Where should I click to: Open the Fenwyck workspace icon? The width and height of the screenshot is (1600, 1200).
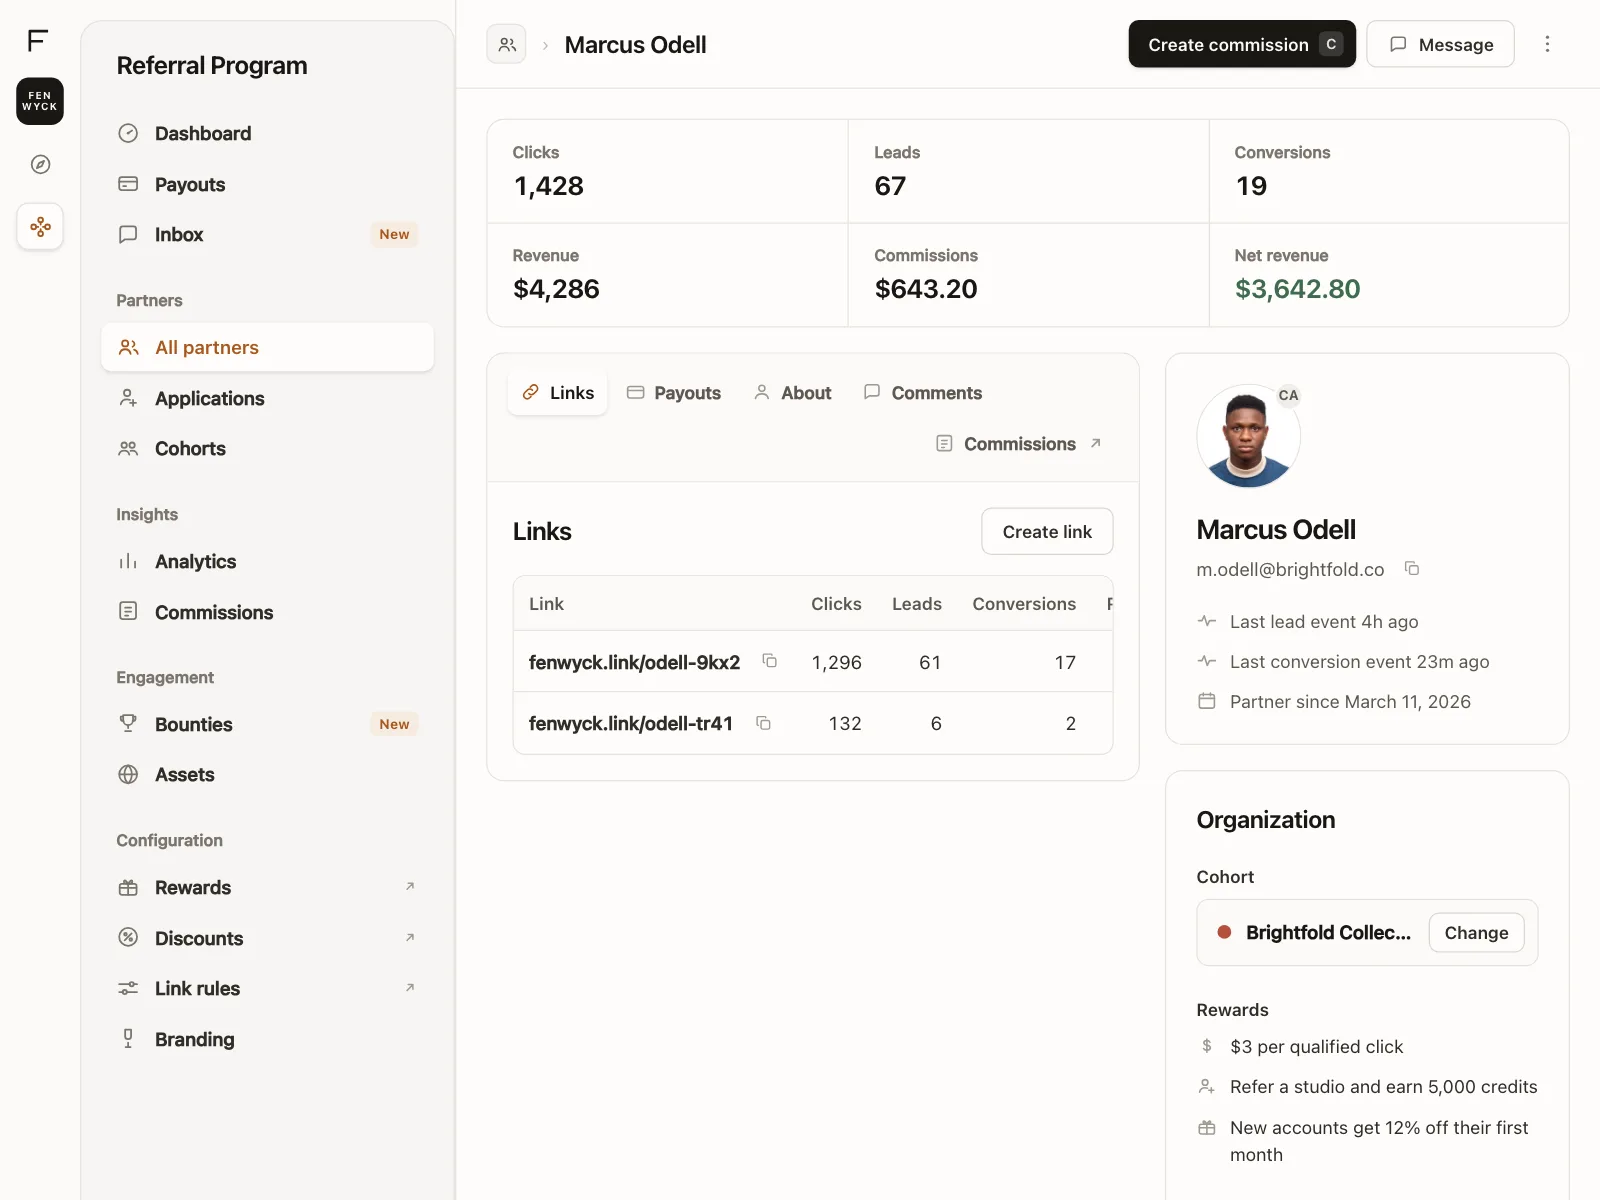coord(40,101)
